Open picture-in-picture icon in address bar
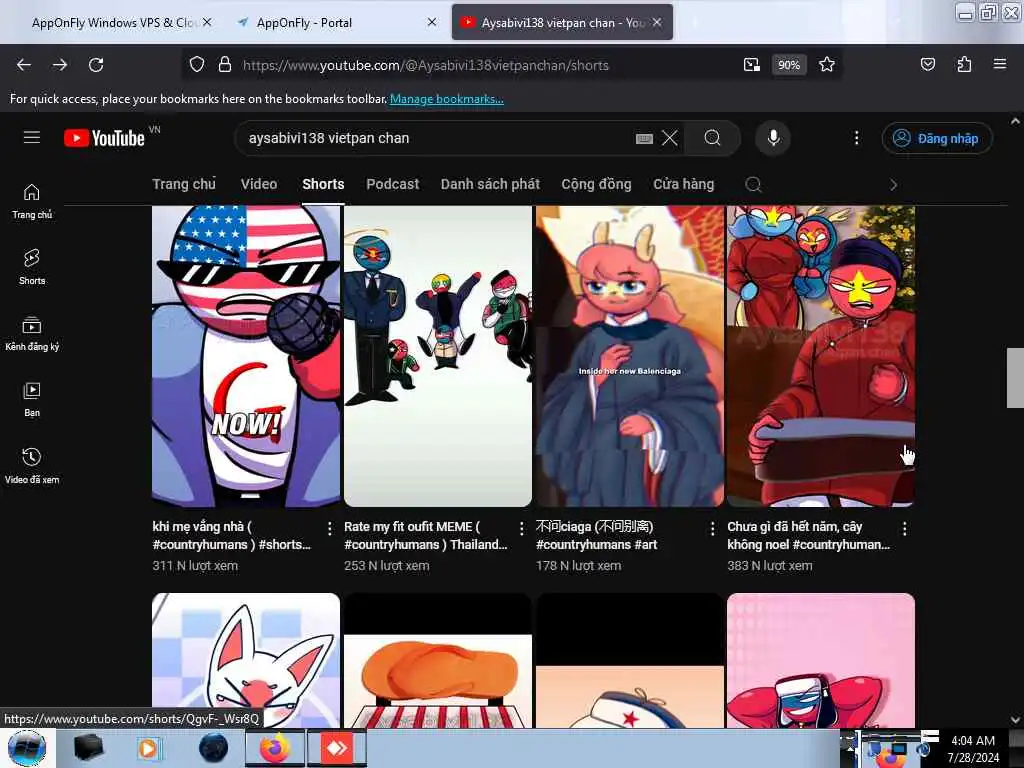The height and width of the screenshot is (768, 1024). click(x=752, y=65)
